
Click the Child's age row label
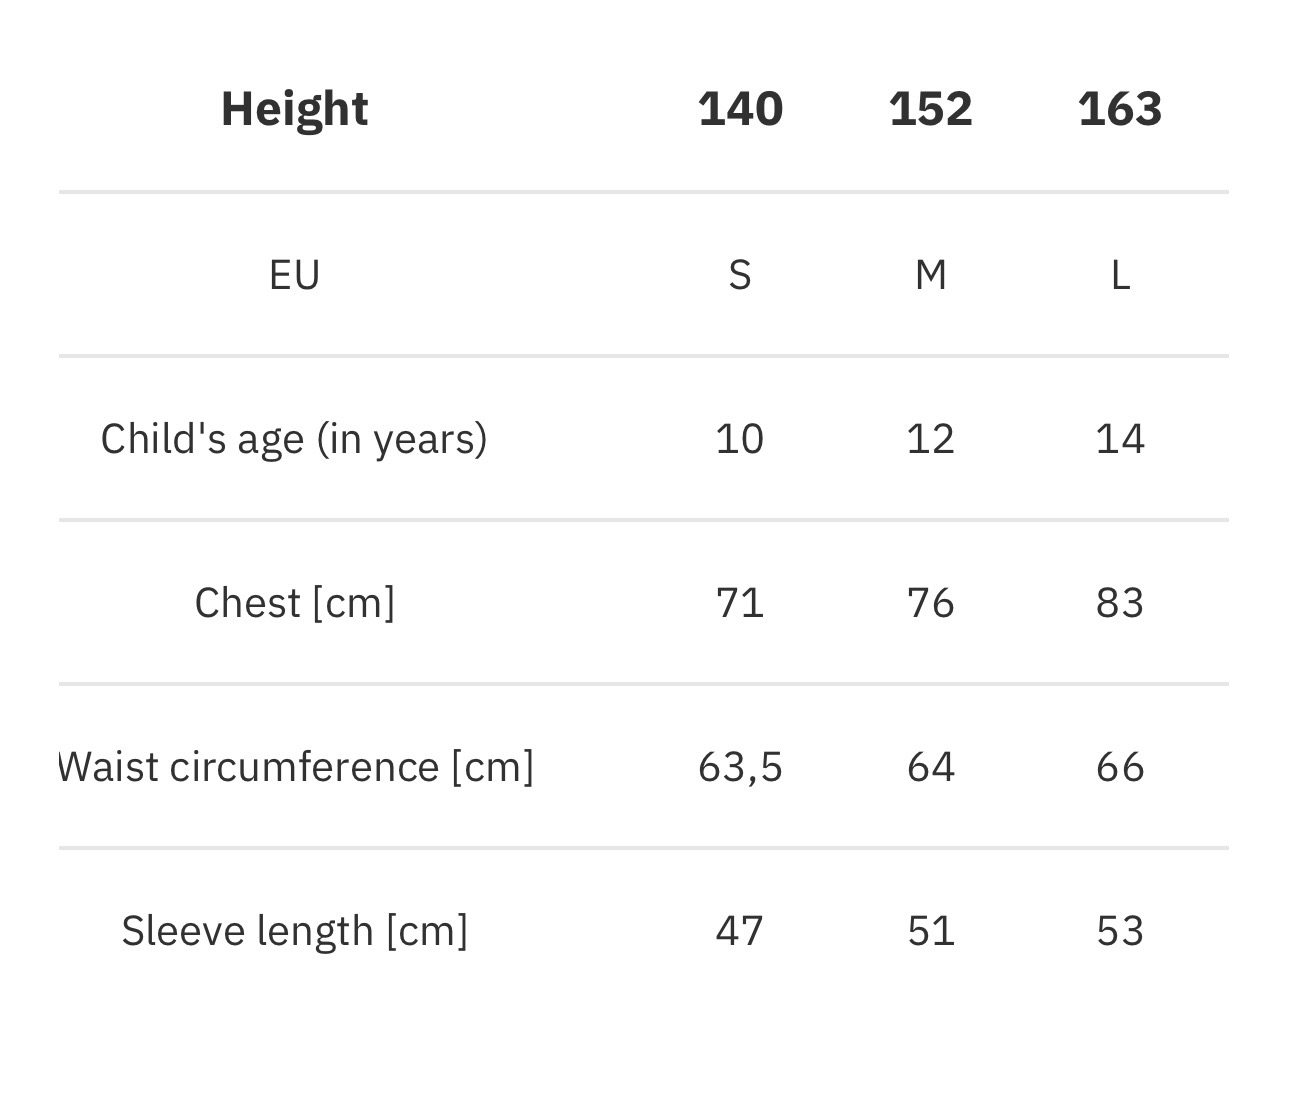click(294, 439)
